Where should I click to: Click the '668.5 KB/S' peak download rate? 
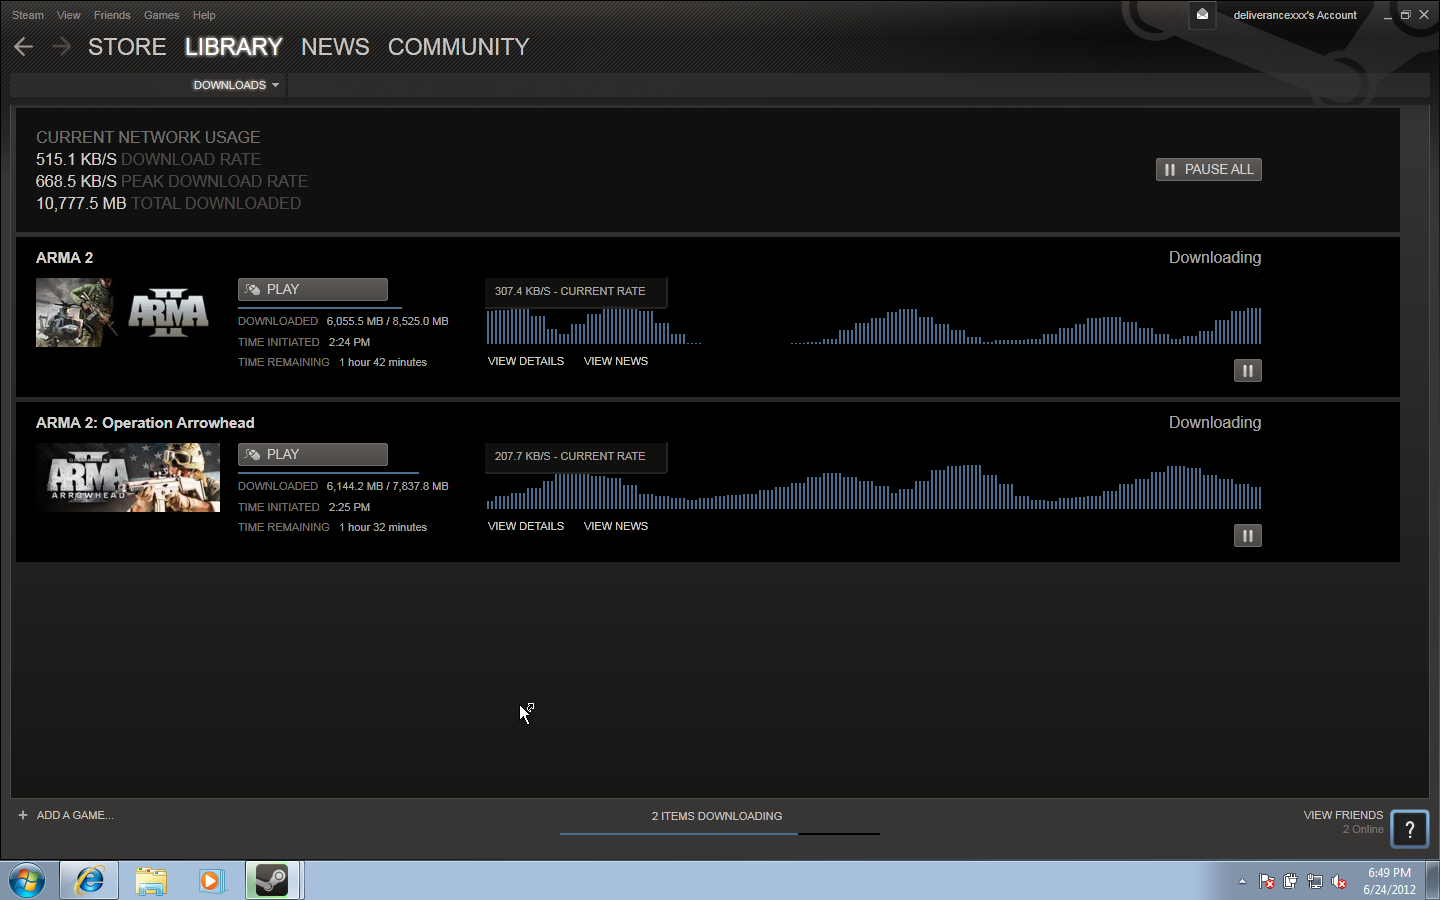pyautogui.click(x=76, y=181)
